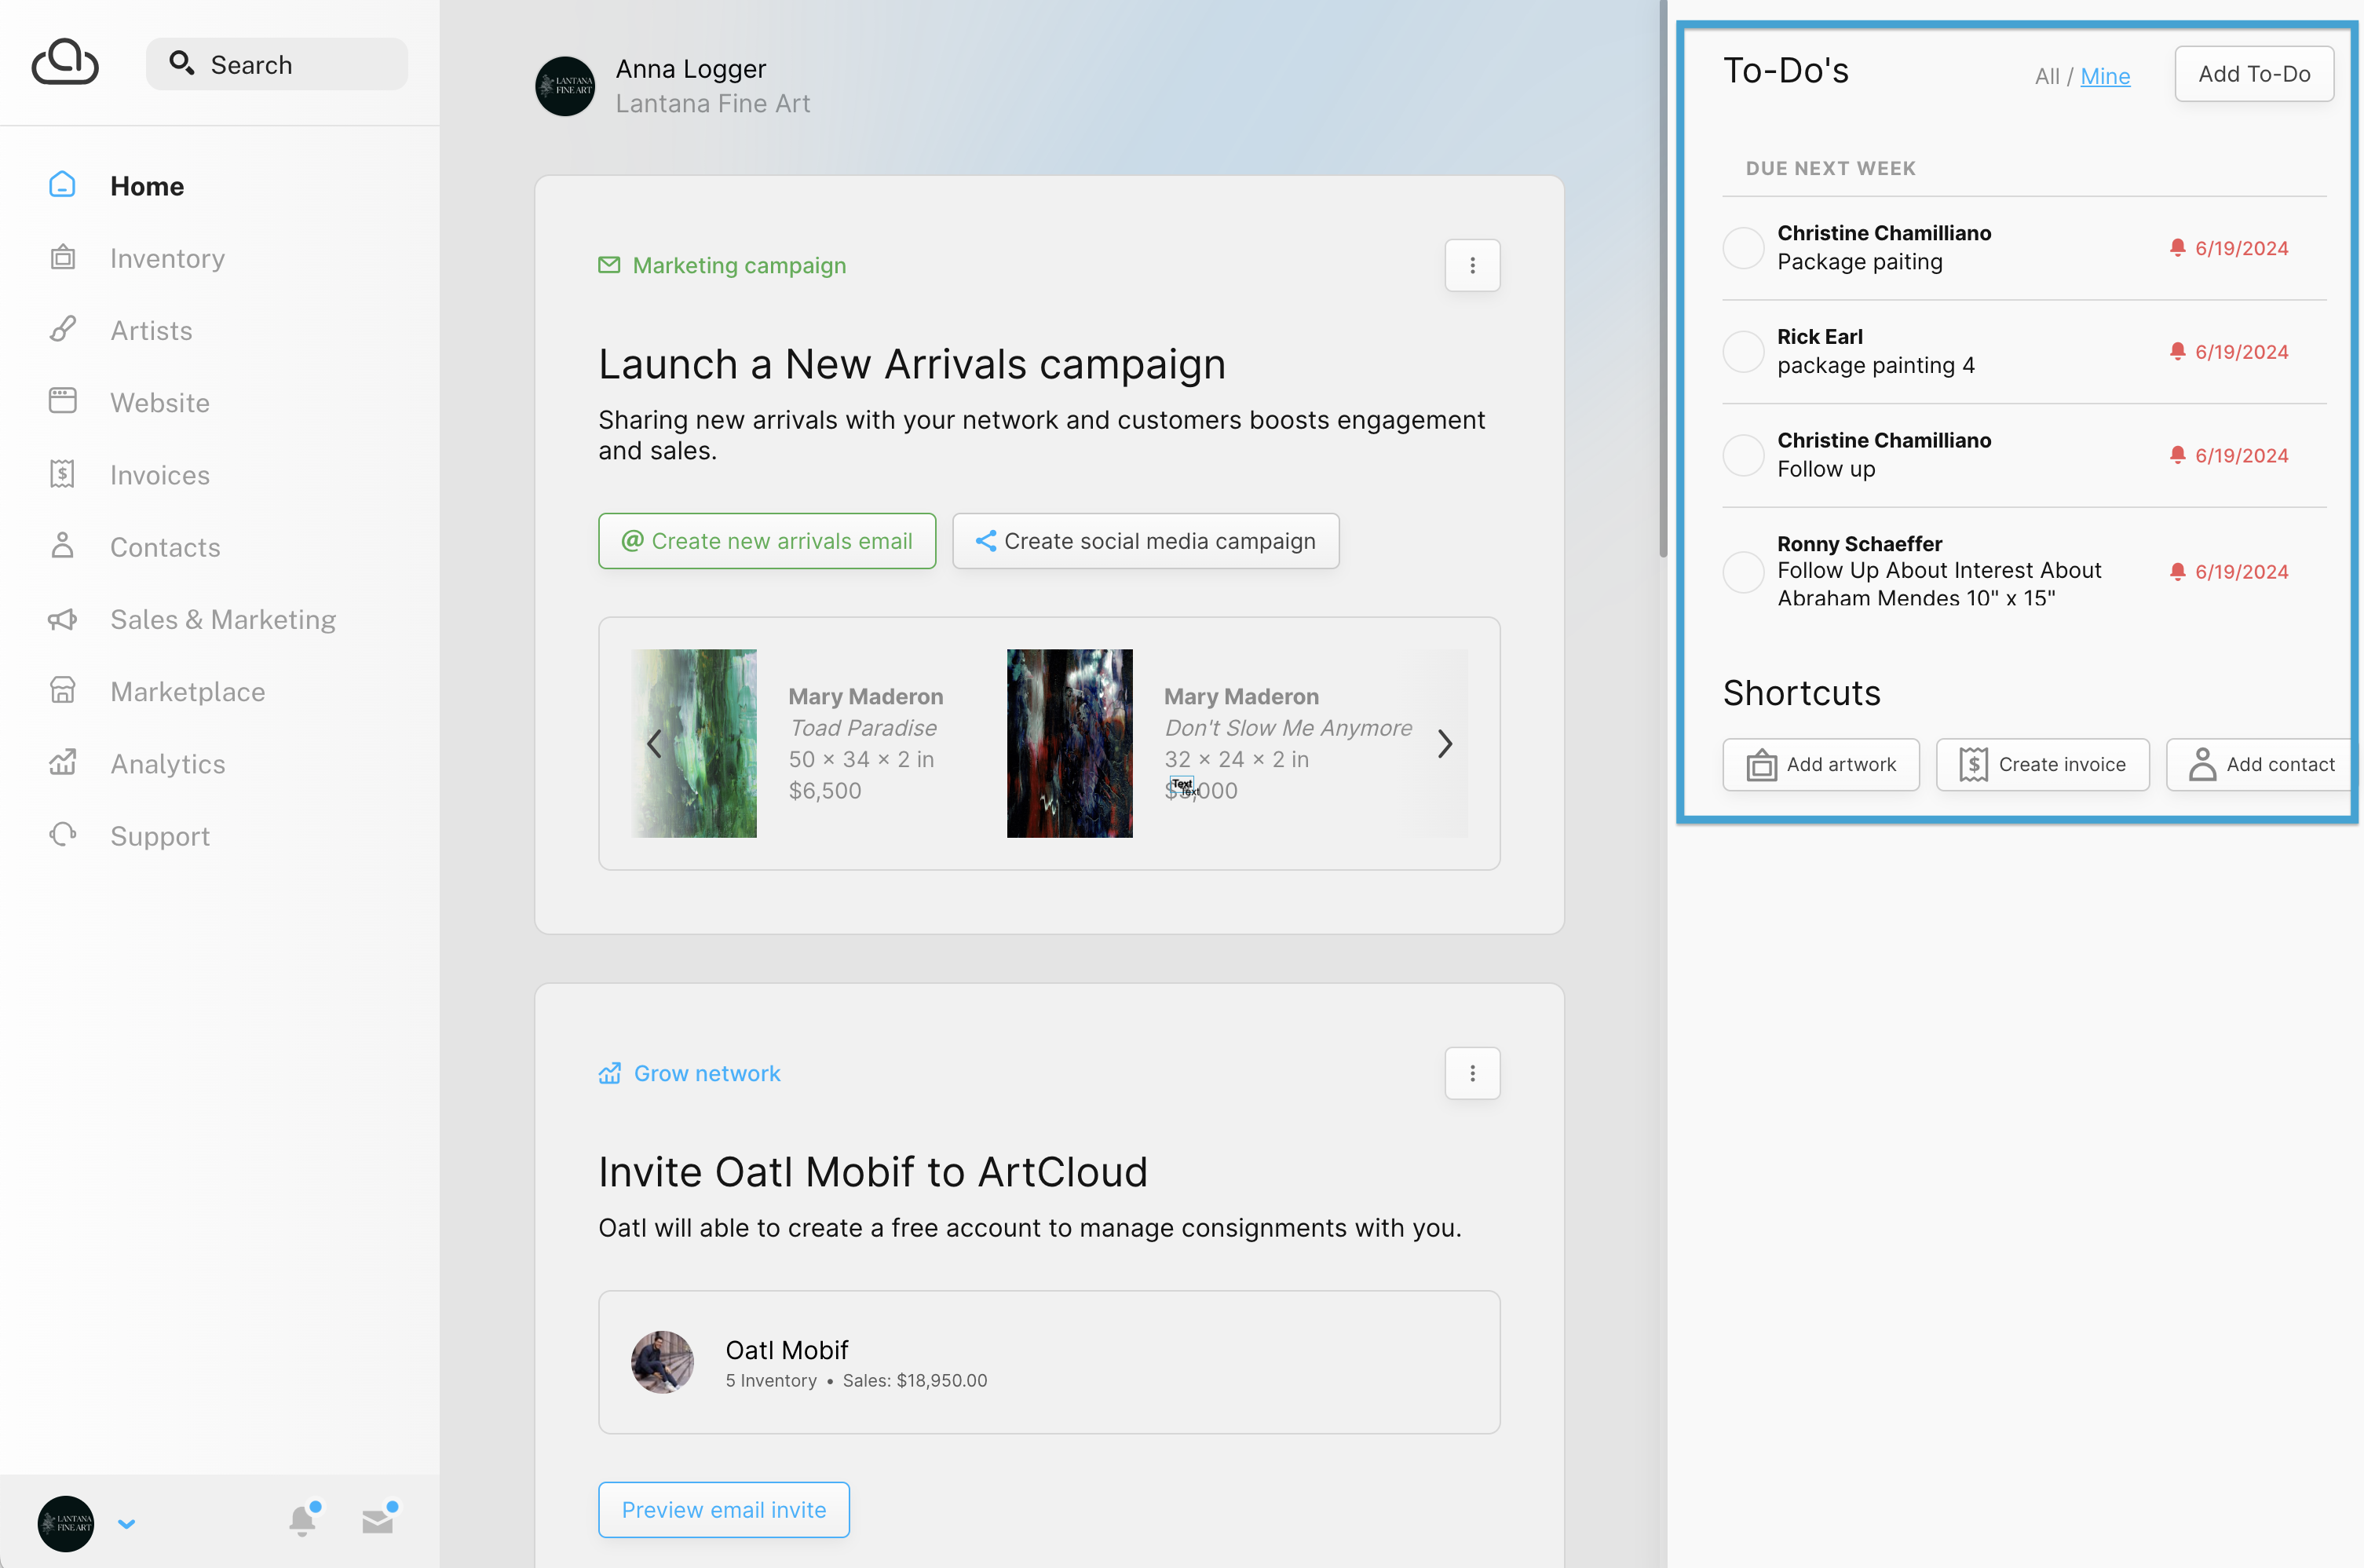Viewport: 2364px width, 1568px height.
Task: Check off Christine Chamilliano Follow up to-do
Action: [1743, 455]
